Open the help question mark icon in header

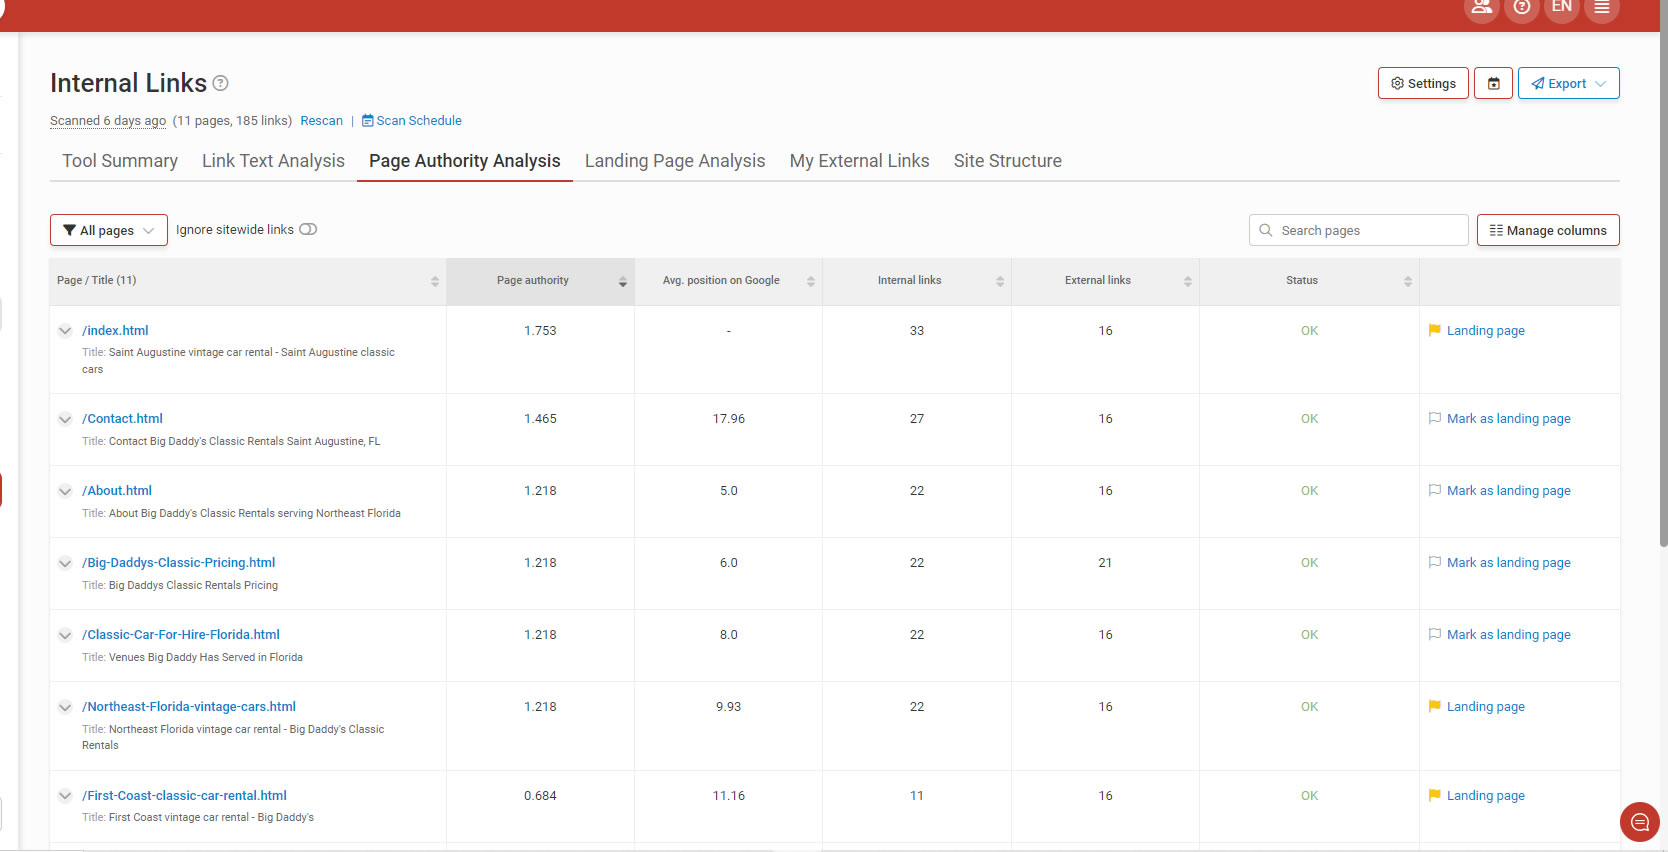pyautogui.click(x=1521, y=7)
